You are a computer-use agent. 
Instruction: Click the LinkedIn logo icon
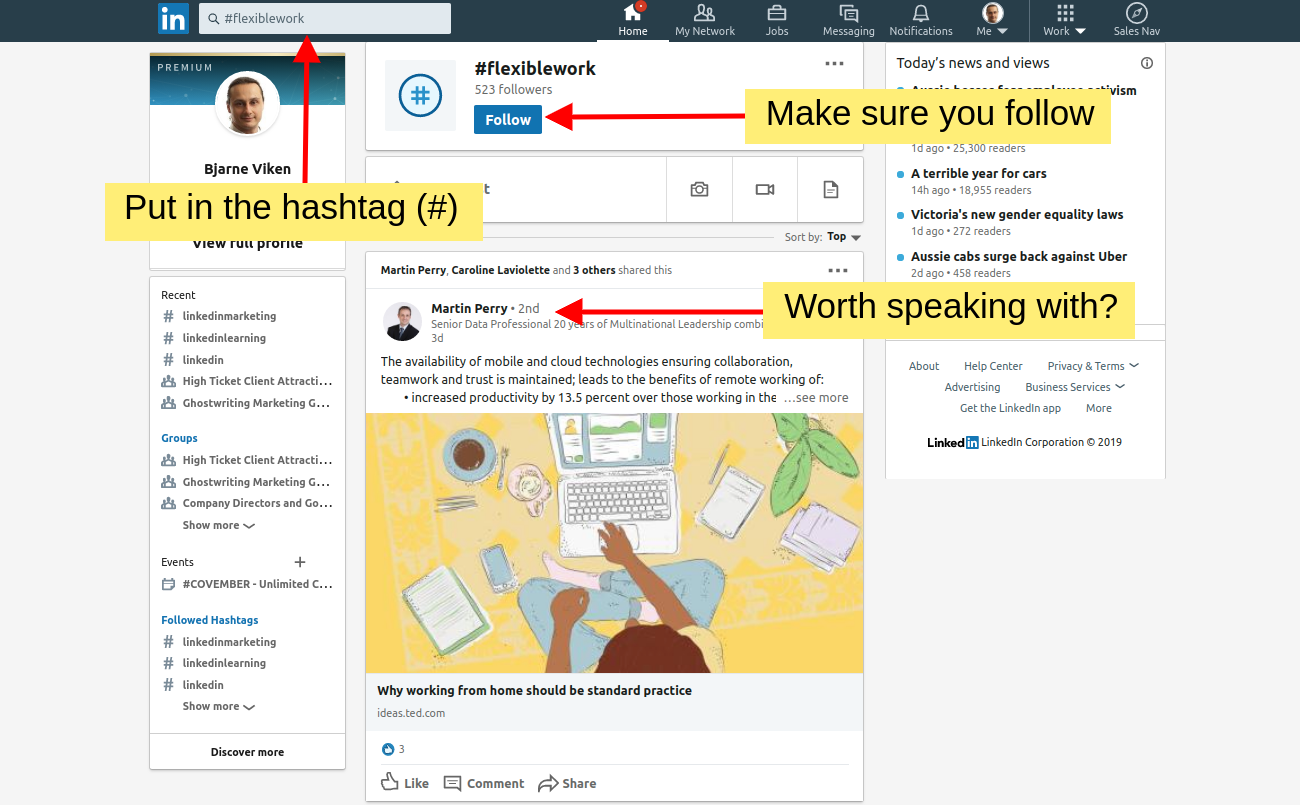coord(173,19)
